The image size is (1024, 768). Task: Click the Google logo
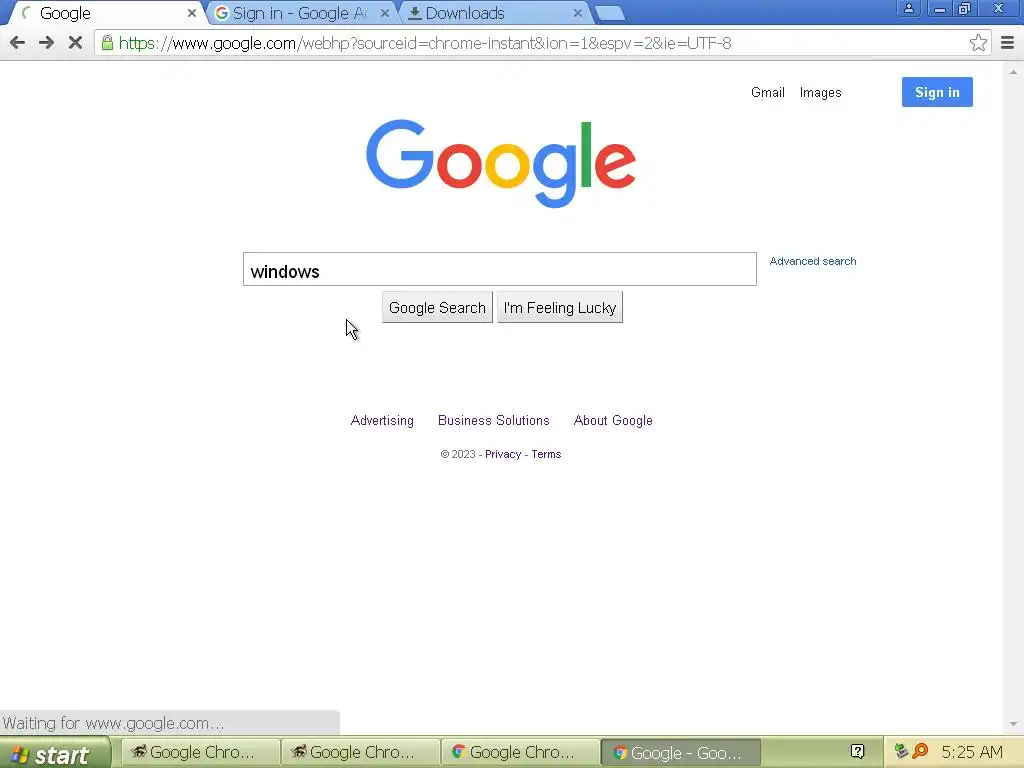coord(500,163)
